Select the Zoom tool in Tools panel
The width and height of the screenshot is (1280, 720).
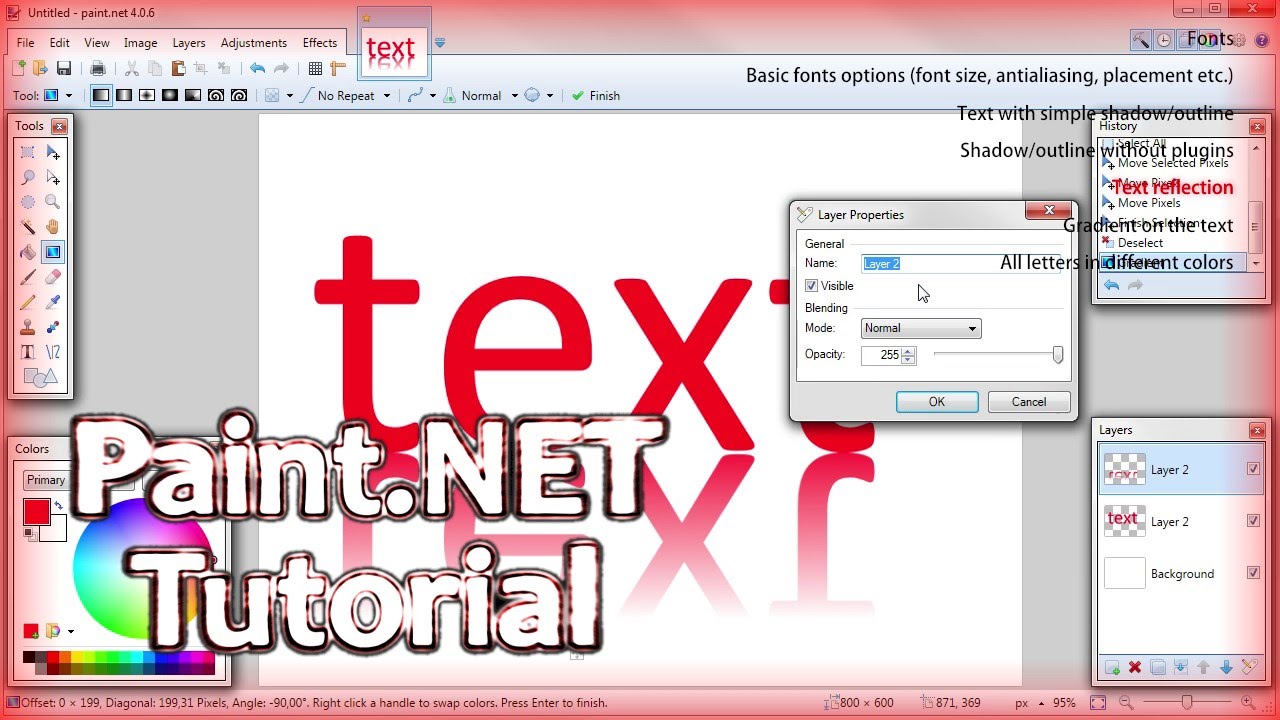(53, 202)
